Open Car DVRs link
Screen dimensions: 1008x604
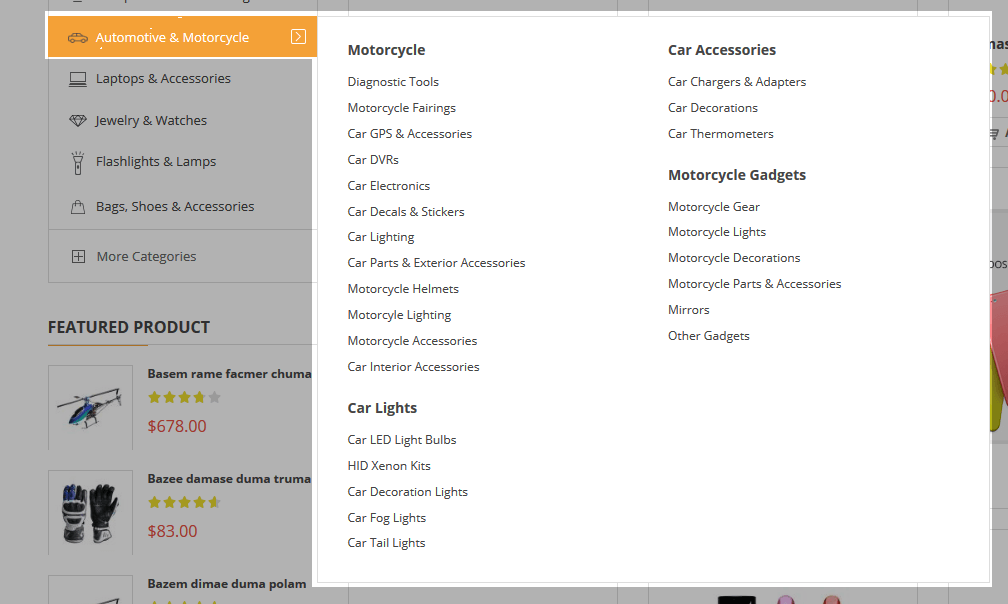tap(373, 159)
